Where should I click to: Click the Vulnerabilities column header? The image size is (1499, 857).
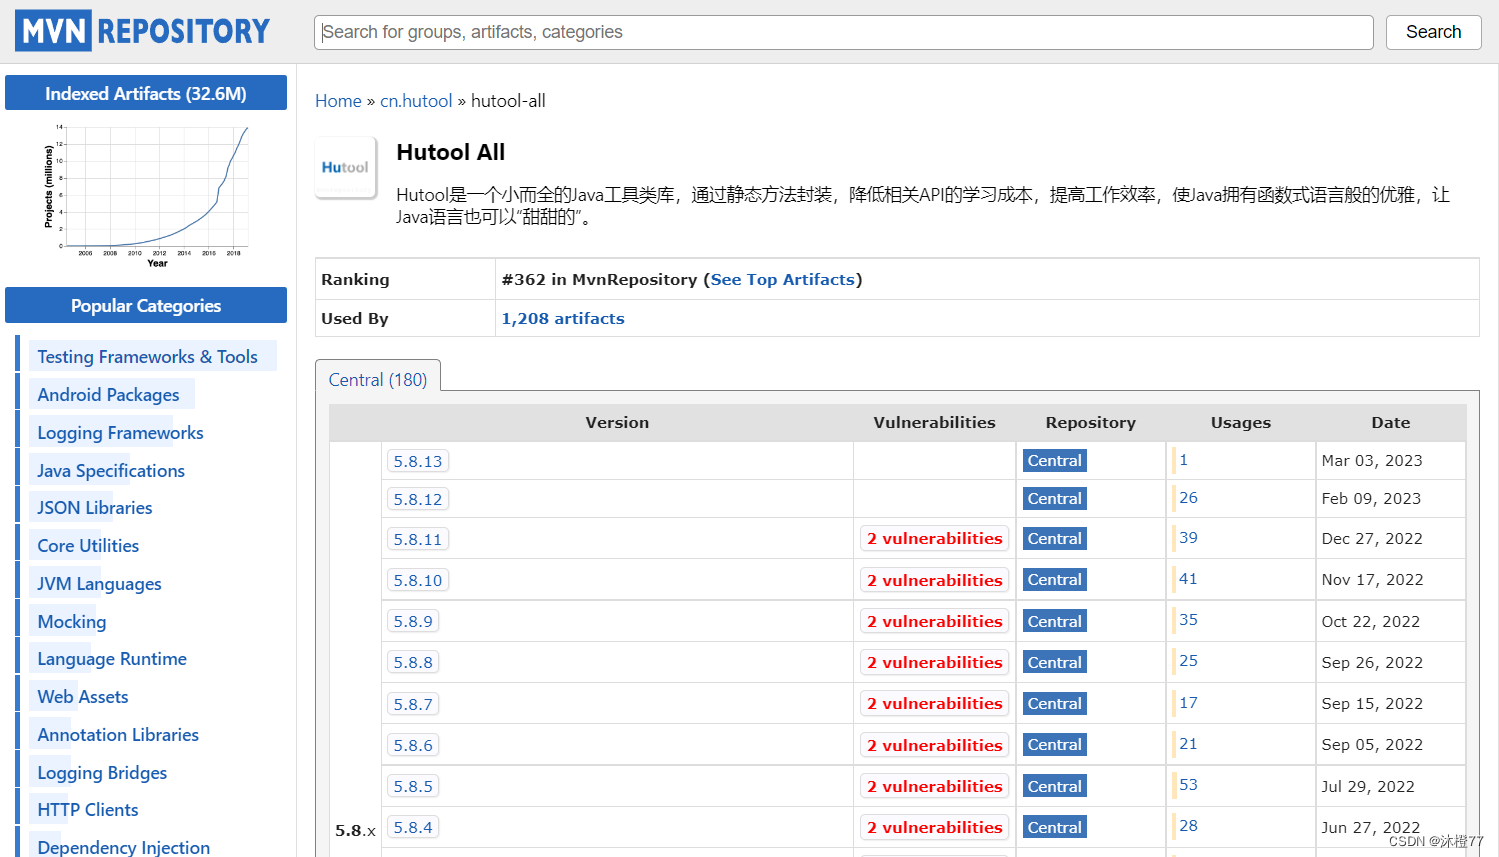pyautogui.click(x=934, y=423)
